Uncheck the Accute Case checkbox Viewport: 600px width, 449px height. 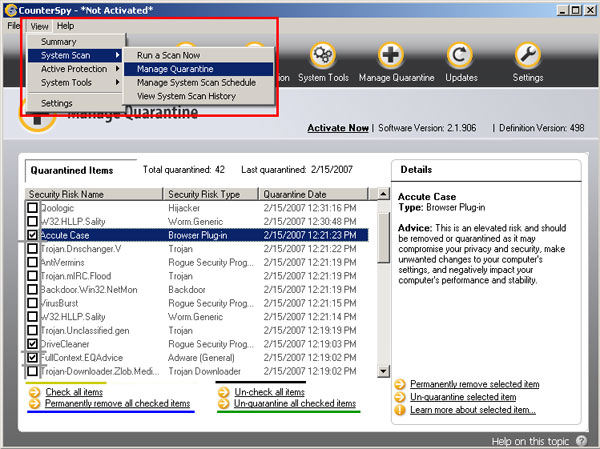pos(33,235)
